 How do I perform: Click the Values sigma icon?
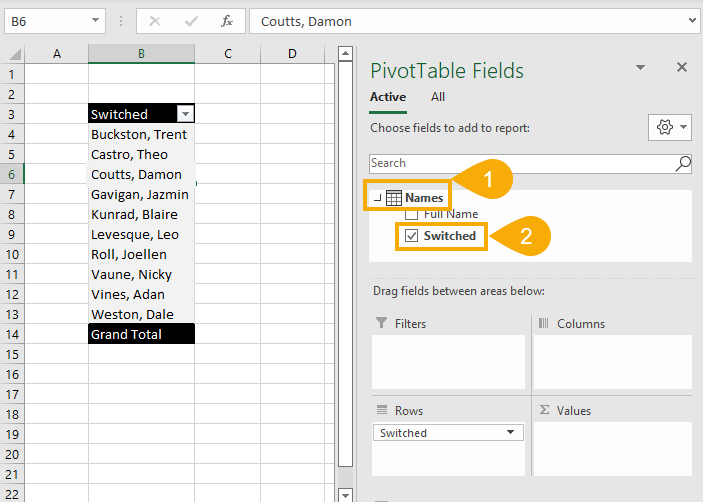(544, 410)
